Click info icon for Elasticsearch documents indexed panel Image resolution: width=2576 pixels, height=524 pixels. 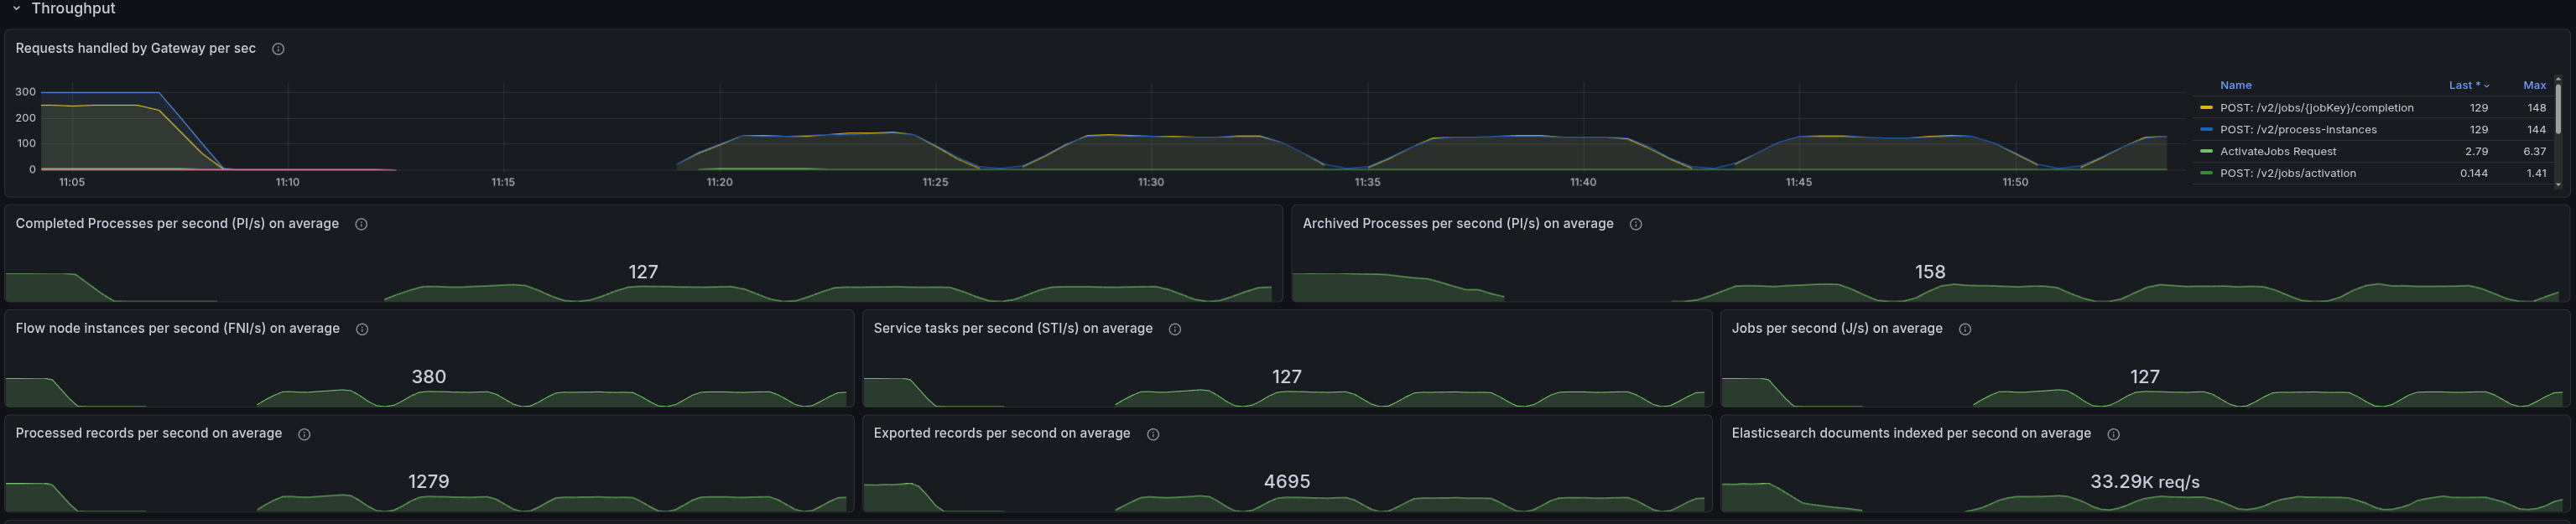pos(2114,434)
